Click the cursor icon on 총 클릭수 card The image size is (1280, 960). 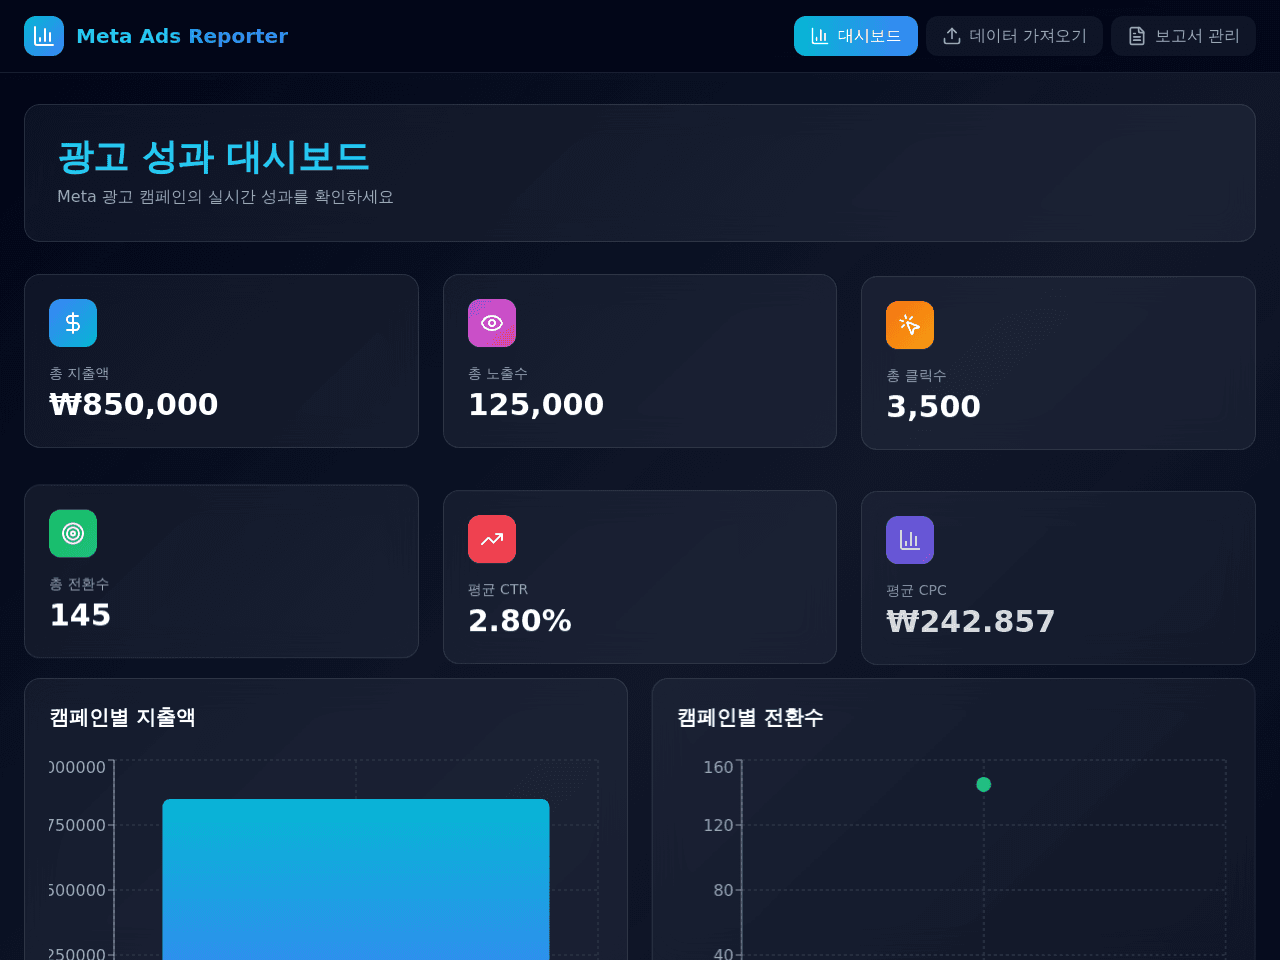pos(910,325)
